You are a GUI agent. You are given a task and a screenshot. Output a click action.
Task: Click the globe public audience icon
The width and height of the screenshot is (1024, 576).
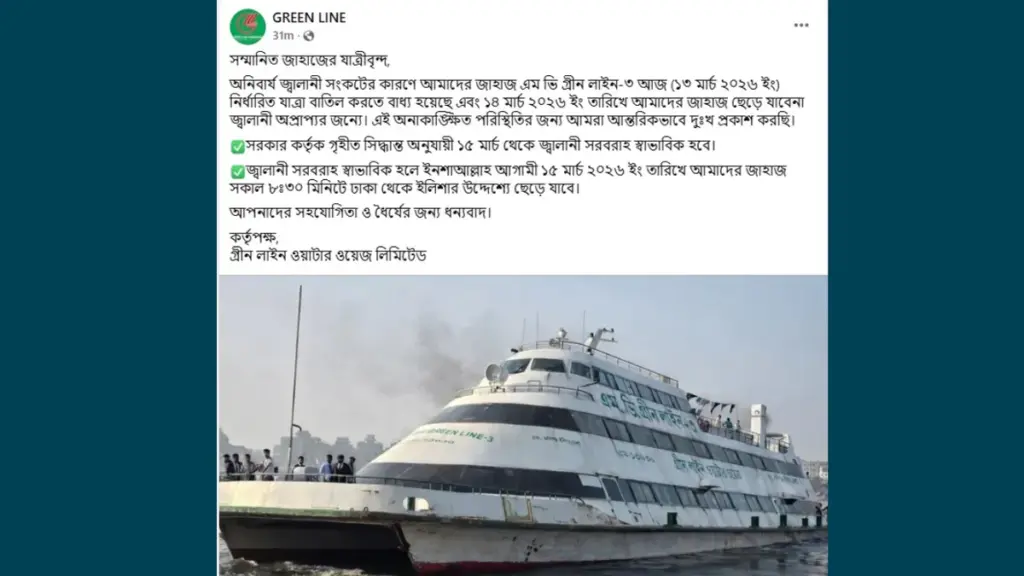308,36
